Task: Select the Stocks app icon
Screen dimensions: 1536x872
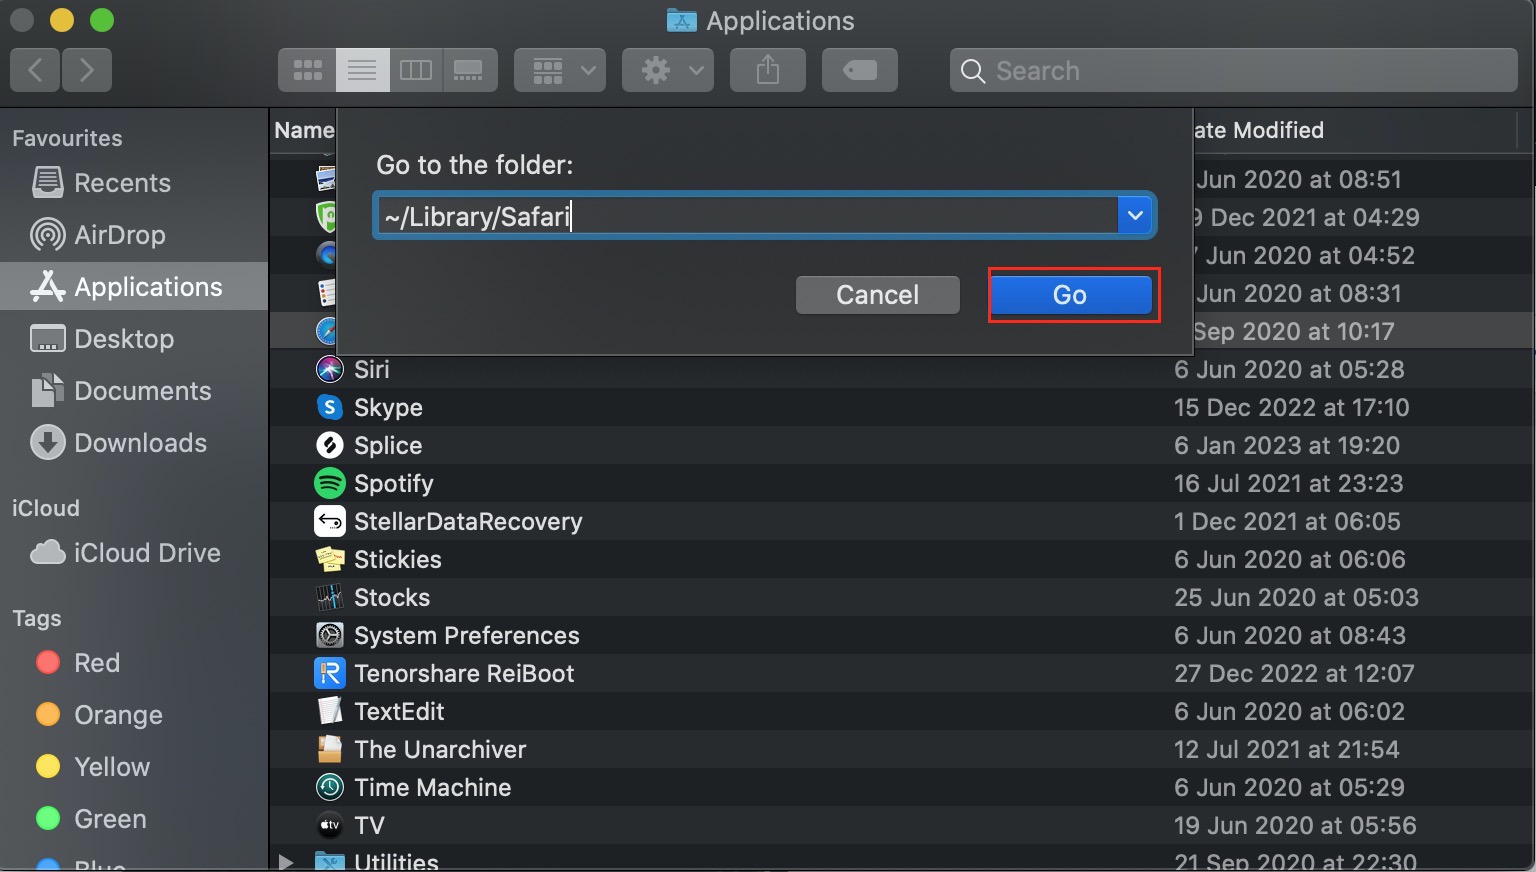Action: tap(329, 597)
